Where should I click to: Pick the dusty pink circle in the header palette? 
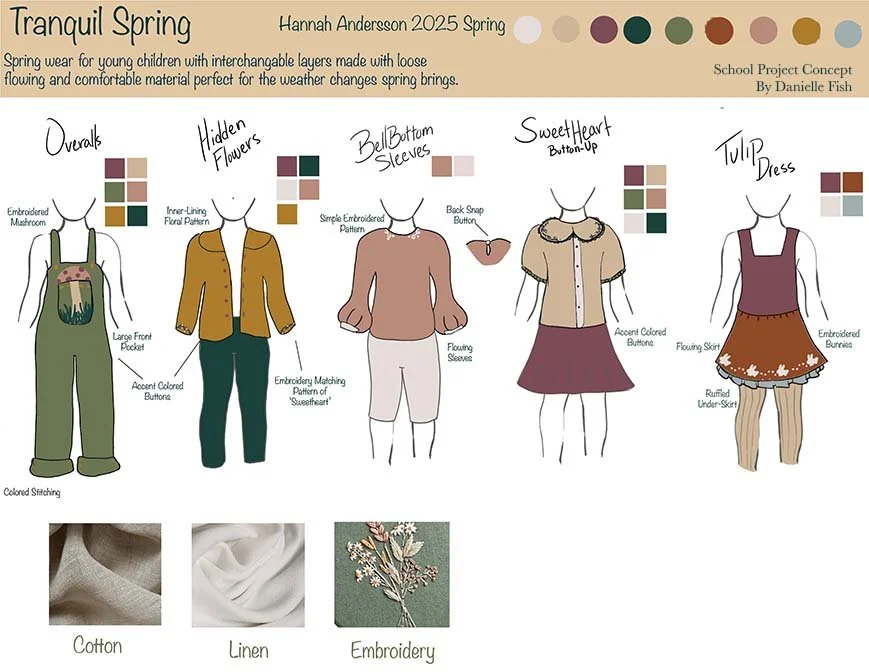[763, 30]
